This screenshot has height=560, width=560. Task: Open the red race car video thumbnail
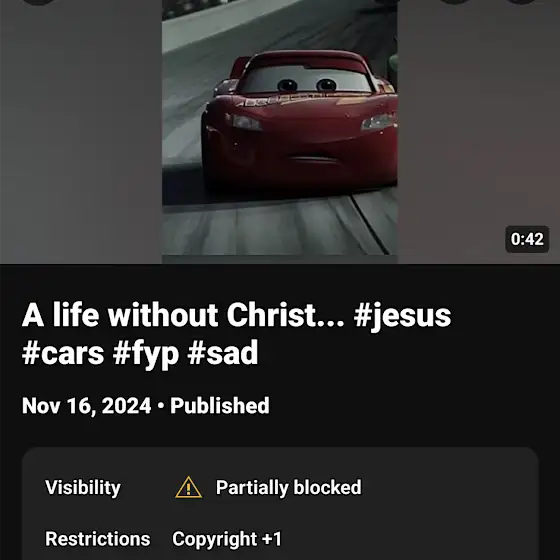pyautogui.click(x=280, y=131)
